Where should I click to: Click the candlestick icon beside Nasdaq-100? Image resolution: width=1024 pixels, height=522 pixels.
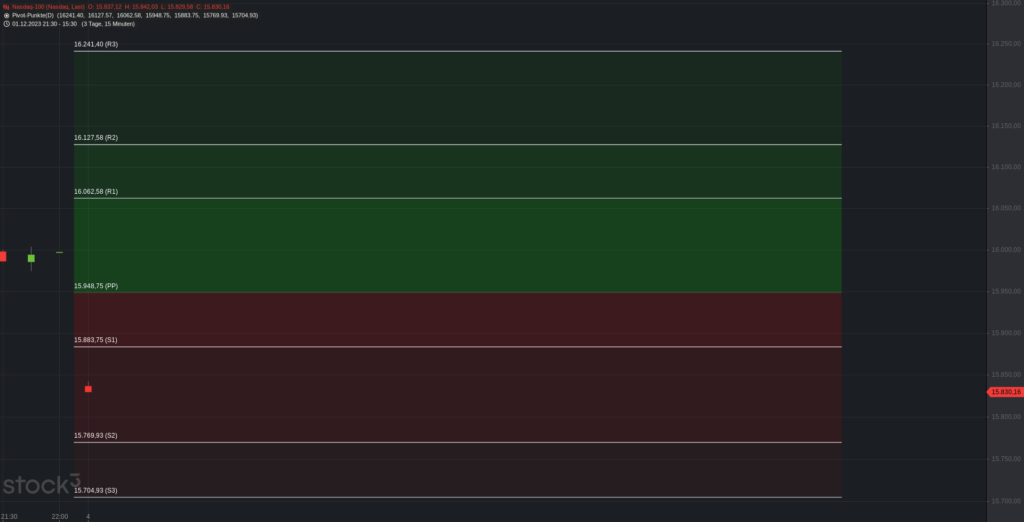click(6, 7)
